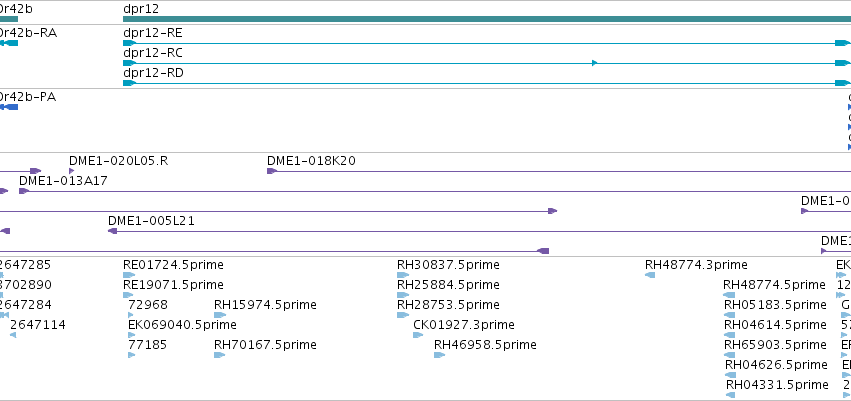Viewport: 851px width, 401px height.
Task: Select the DME1-013A17 clone label
Action: pos(63,181)
